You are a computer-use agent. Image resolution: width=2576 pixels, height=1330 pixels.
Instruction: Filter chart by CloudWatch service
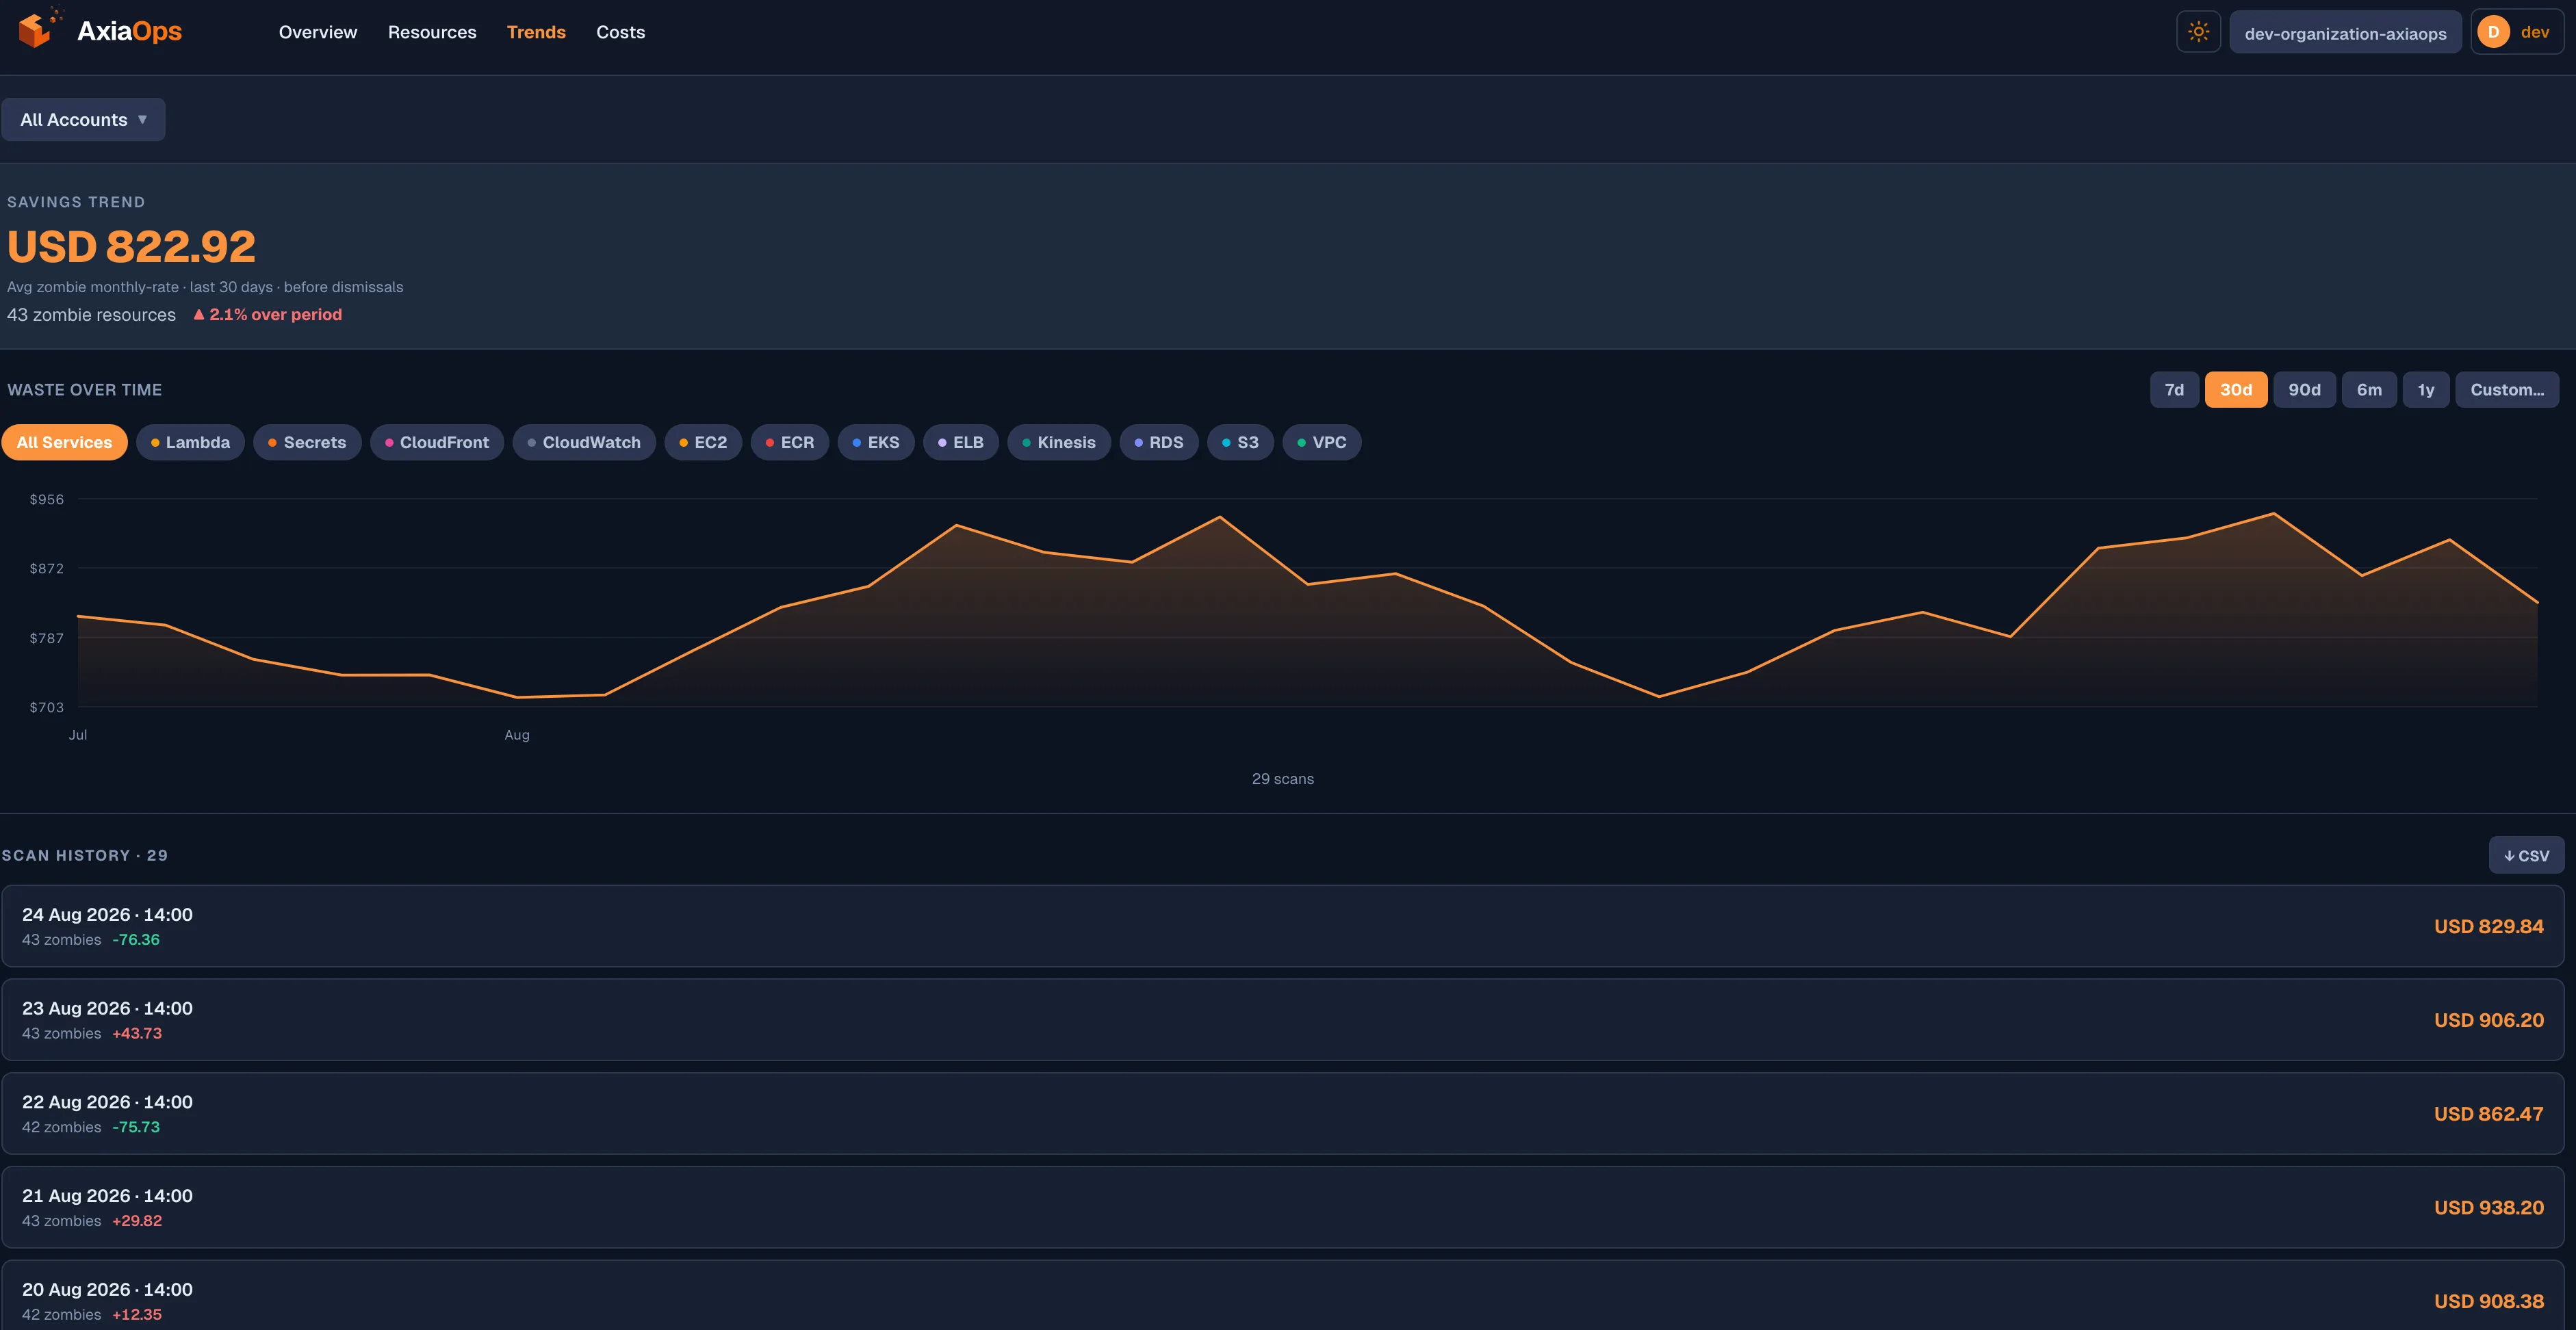[x=584, y=442]
